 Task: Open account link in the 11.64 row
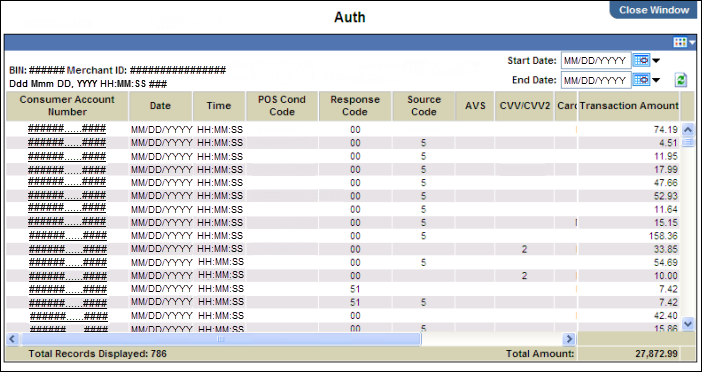click(67, 209)
